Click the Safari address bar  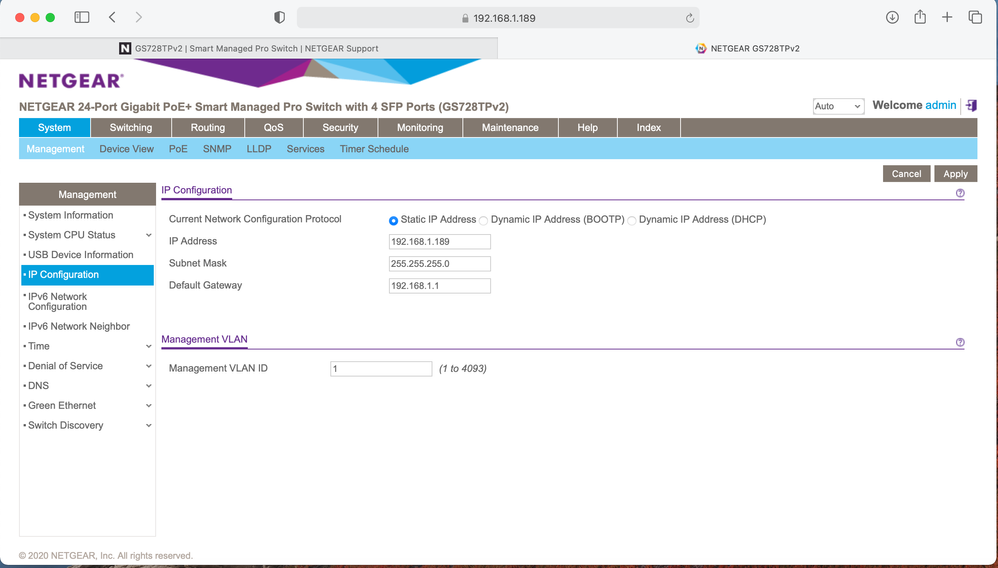[498, 18]
